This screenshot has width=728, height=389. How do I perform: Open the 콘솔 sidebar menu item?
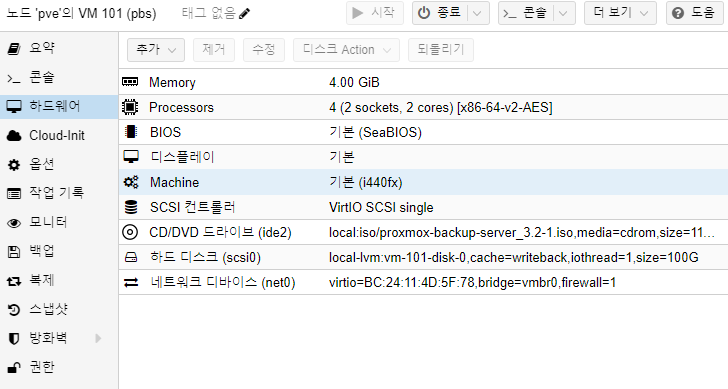(x=59, y=78)
